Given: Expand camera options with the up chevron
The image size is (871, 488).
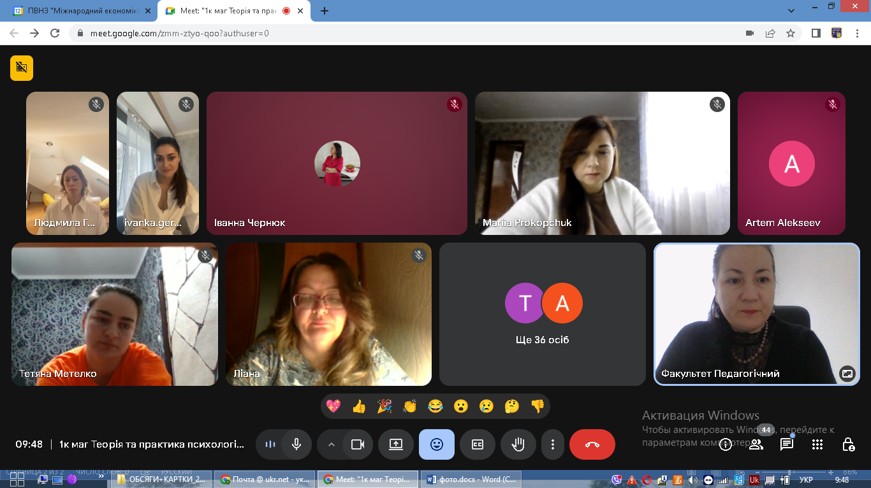Looking at the screenshot, I should click(331, 444).
